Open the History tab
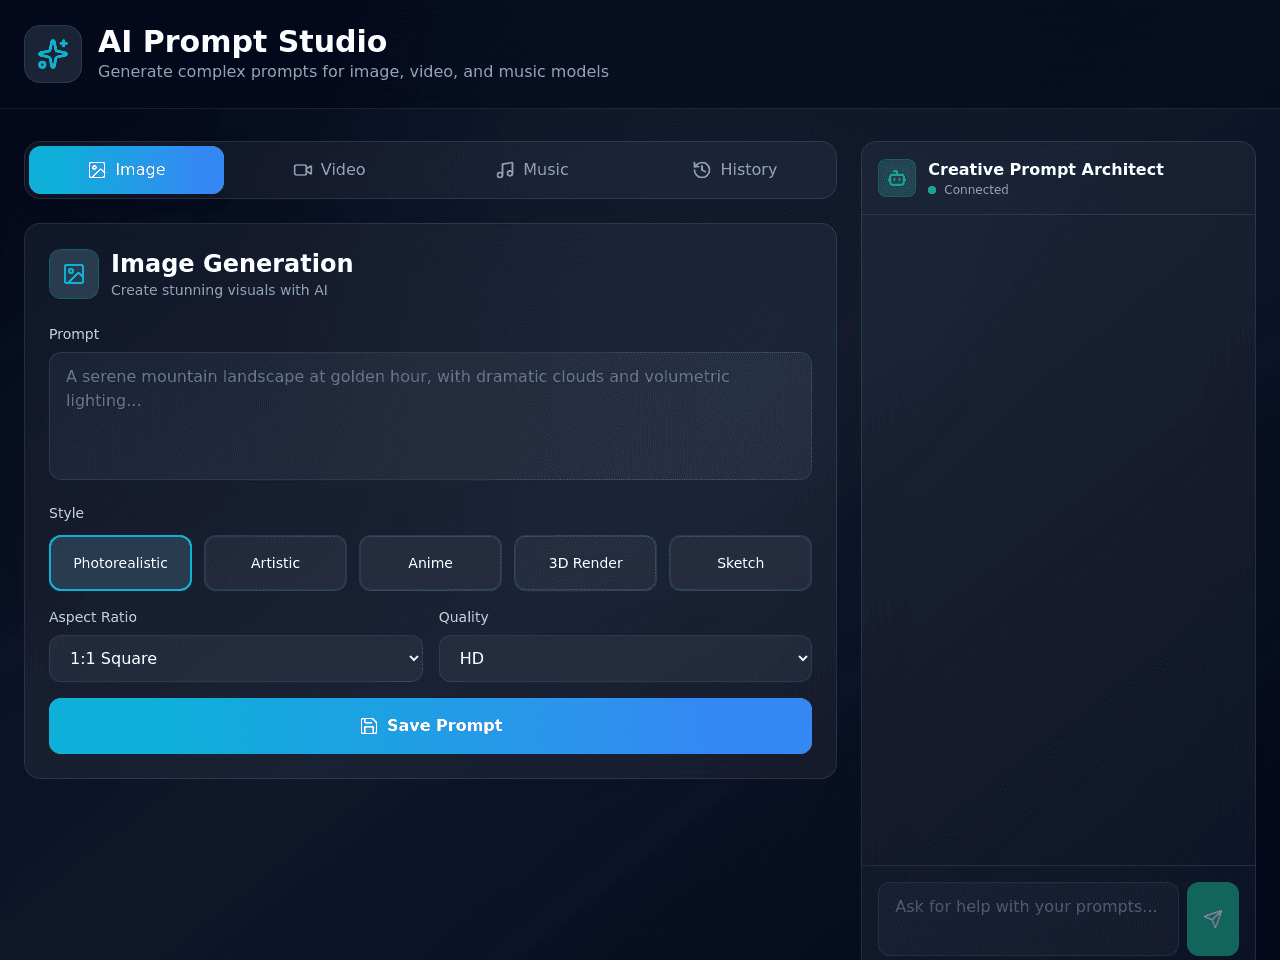 point(735,170)
